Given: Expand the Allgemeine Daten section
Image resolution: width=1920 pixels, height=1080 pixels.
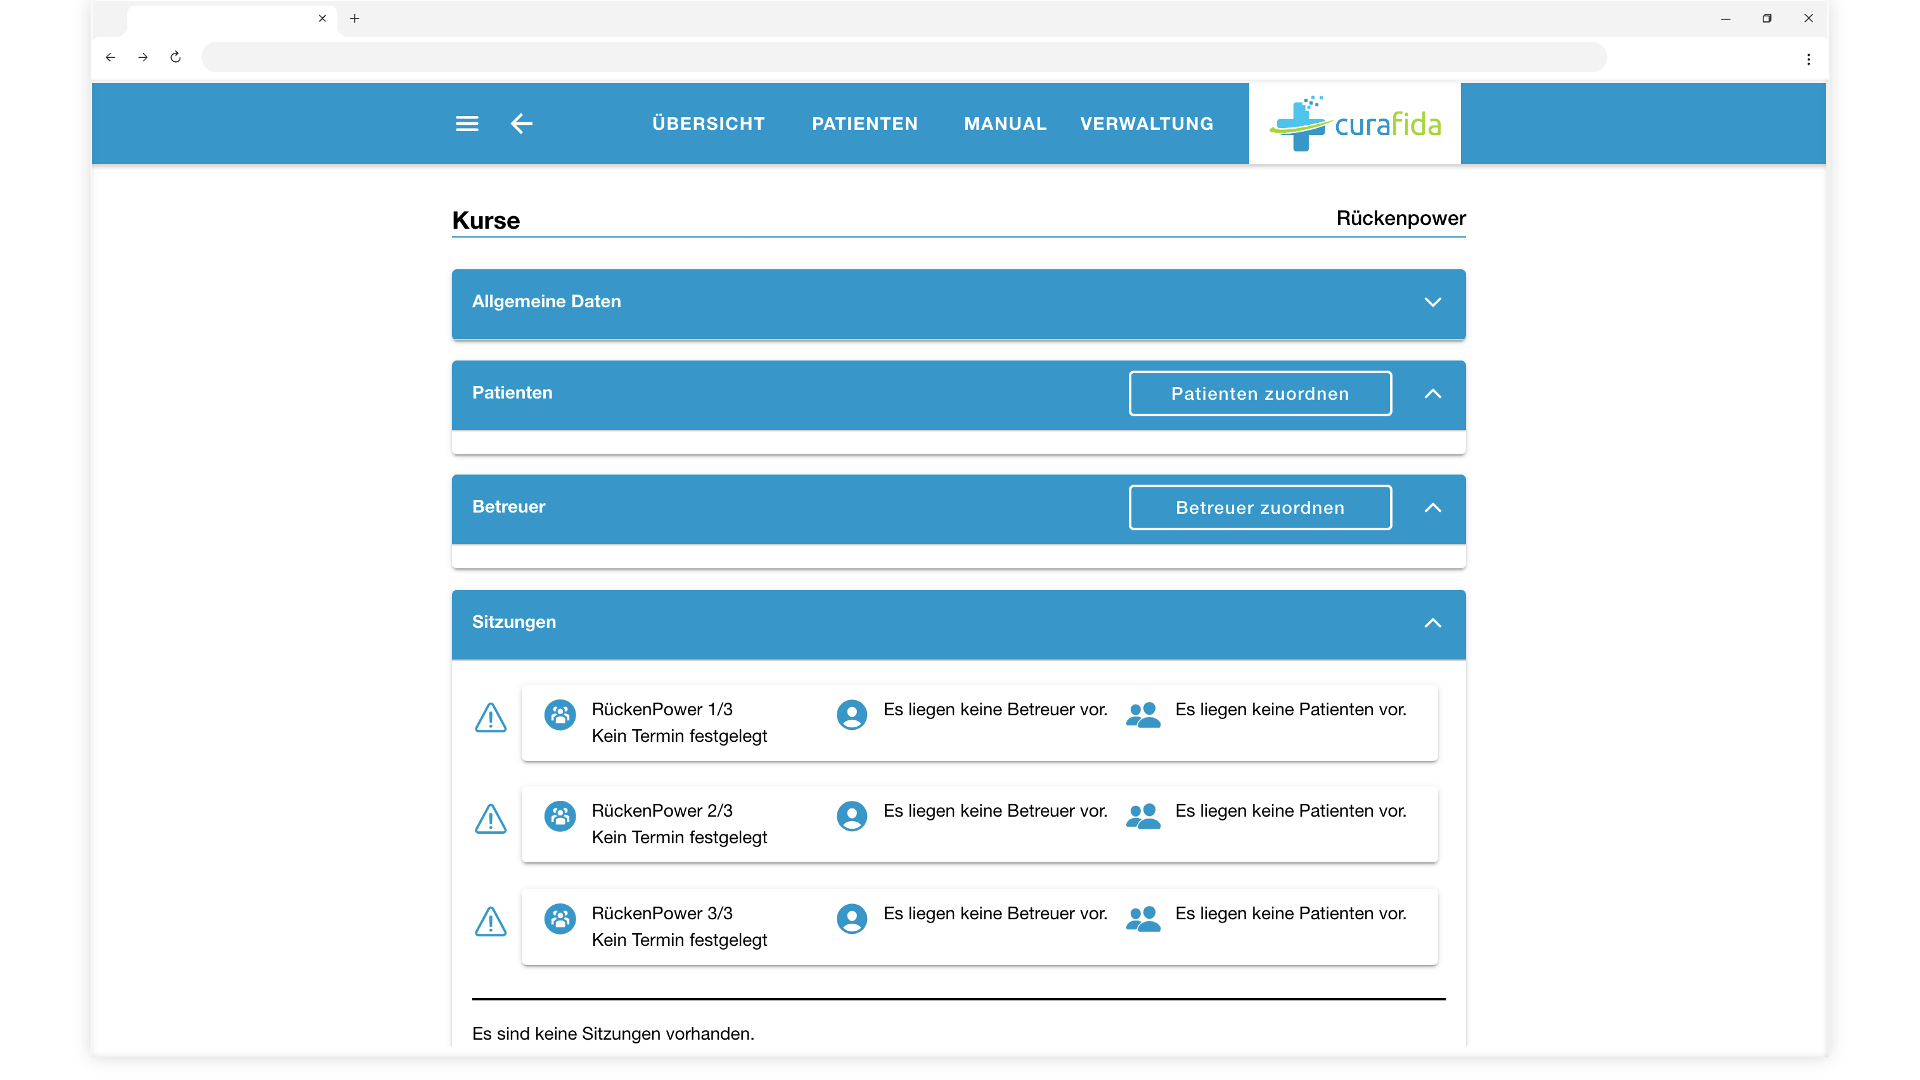Looking at the screenshot, I should point(1432,302).
